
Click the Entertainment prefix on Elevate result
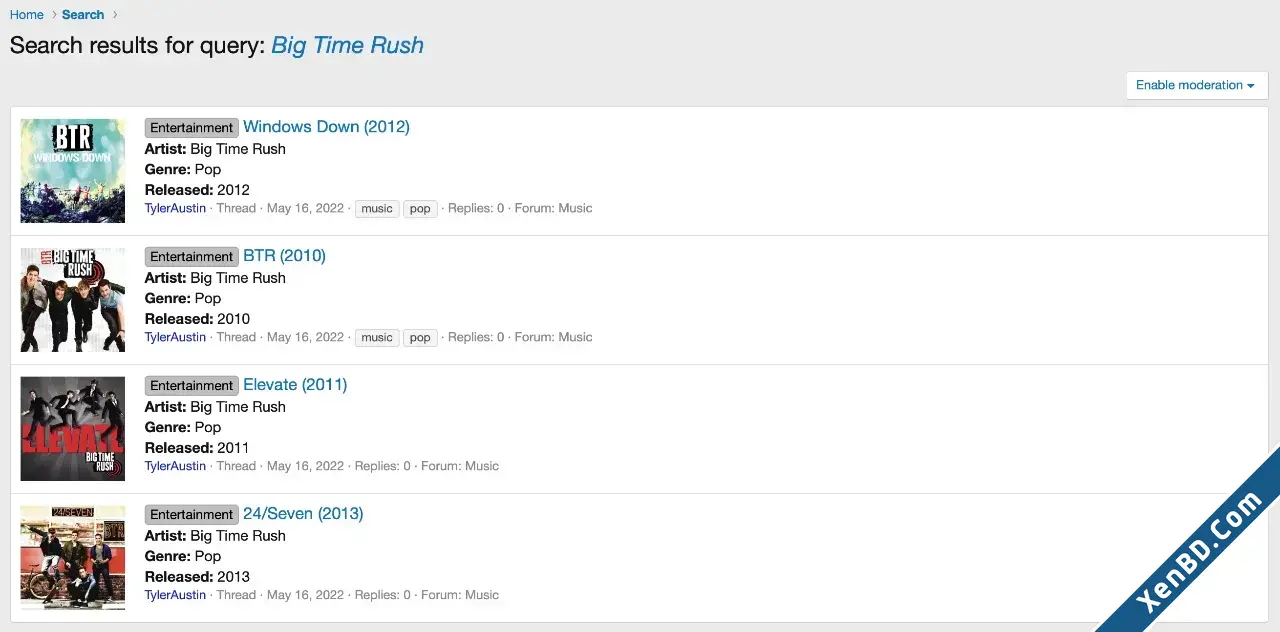point(192,386)
